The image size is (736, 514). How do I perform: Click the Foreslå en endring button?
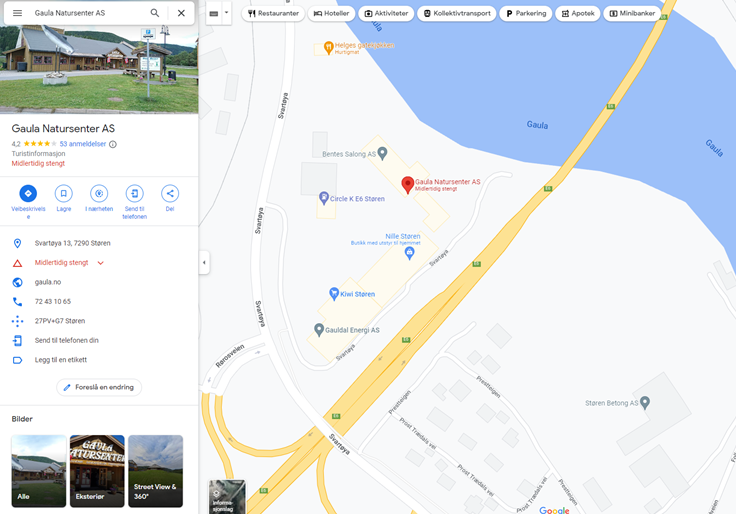[x=99, y=387]
